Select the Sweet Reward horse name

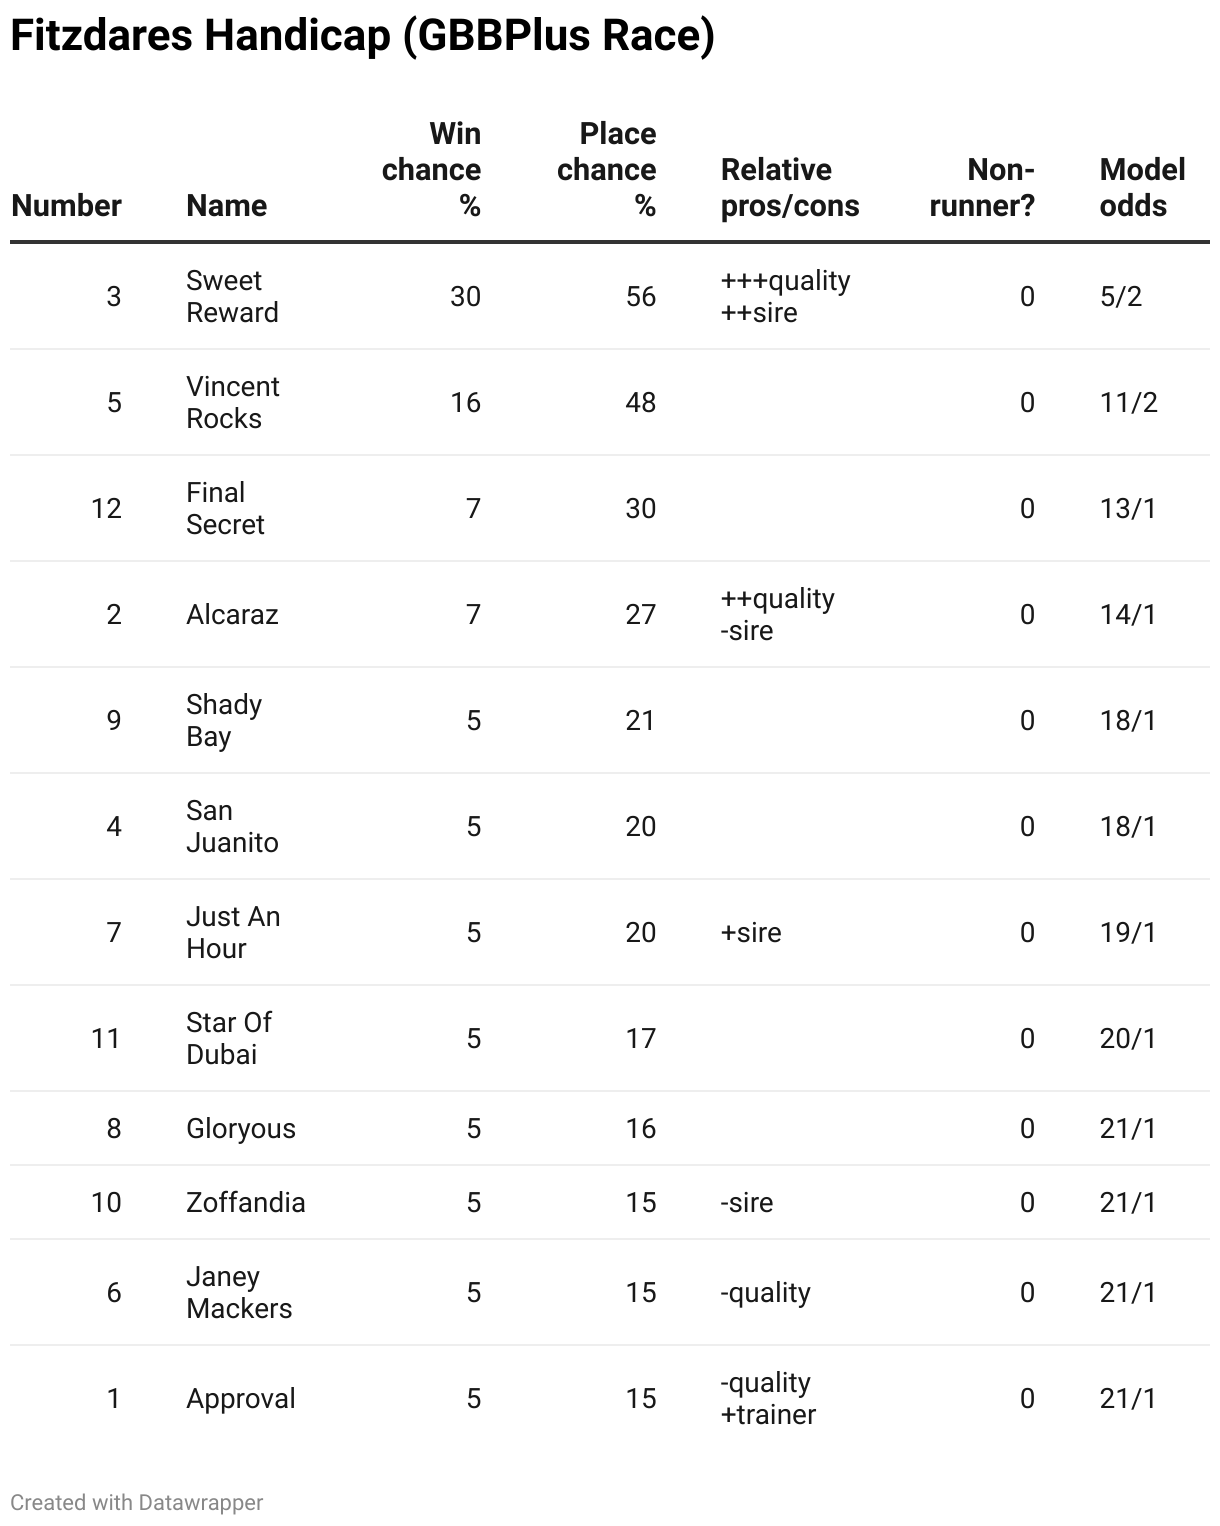click(232, 296)
